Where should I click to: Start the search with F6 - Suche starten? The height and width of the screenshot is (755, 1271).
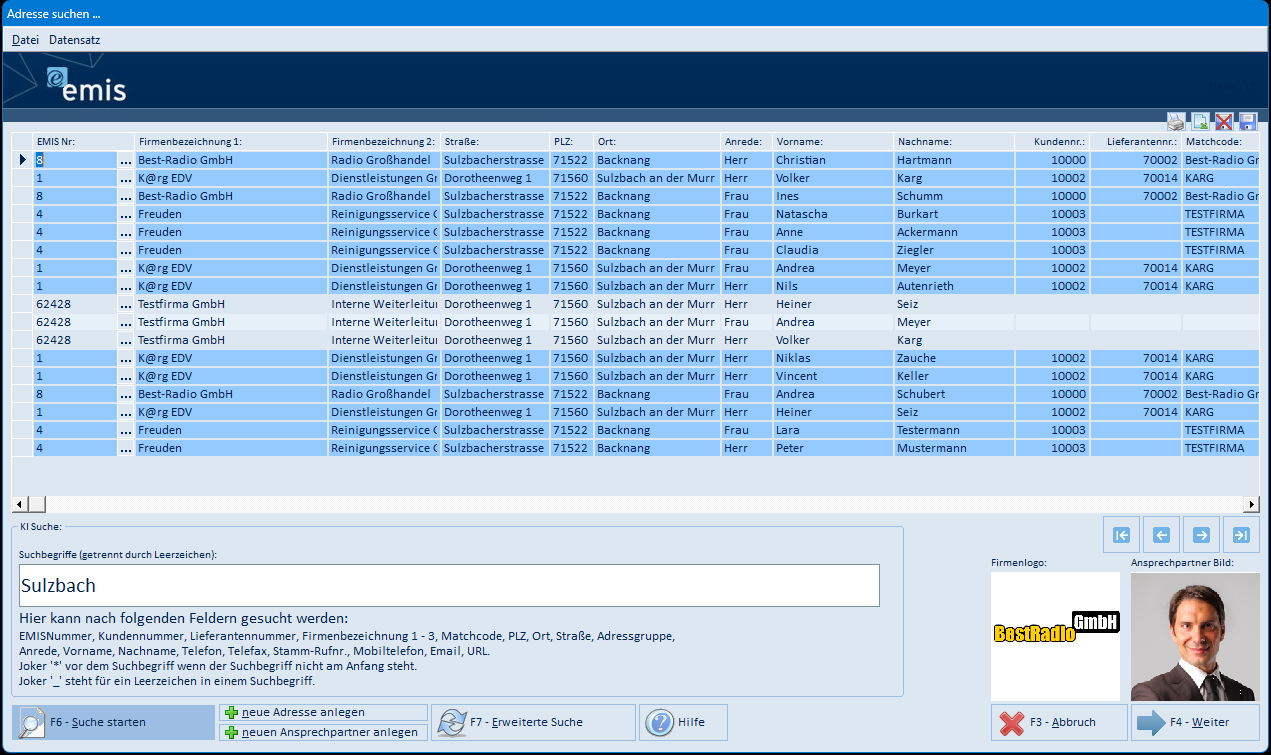[113, 722]
